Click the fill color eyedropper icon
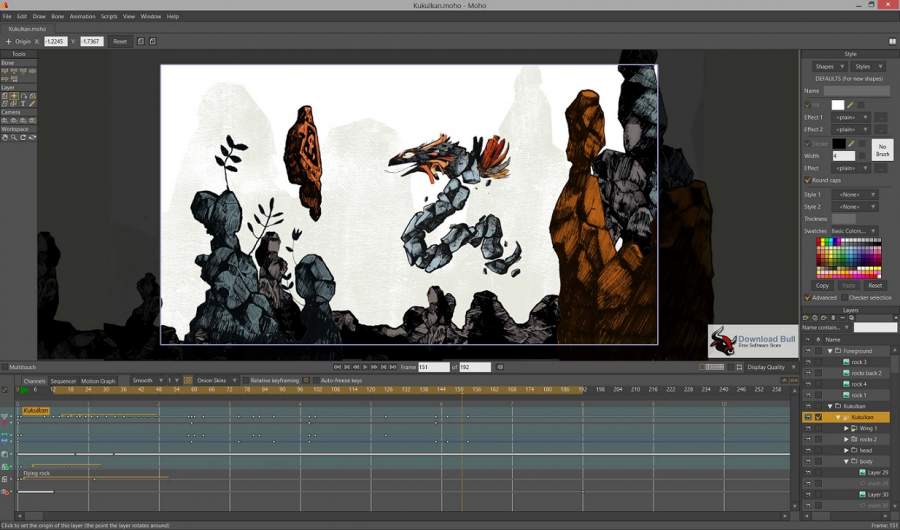Viewport: 900px width, 530px height. click(x=850, y=105)
